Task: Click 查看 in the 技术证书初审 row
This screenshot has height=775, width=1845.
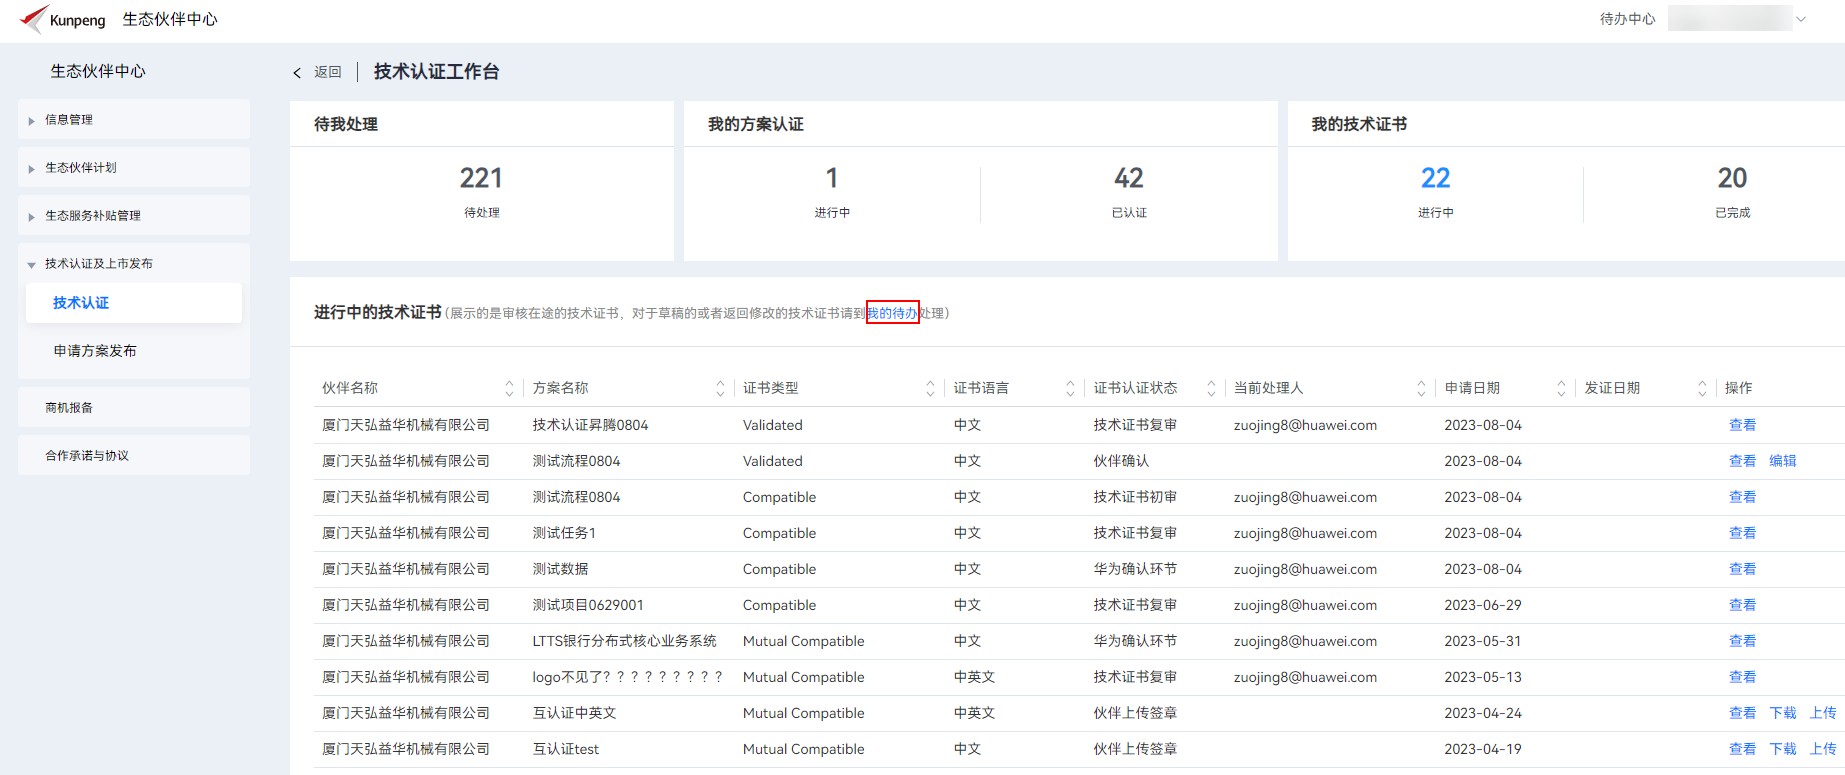Action: click(1742, 497)
